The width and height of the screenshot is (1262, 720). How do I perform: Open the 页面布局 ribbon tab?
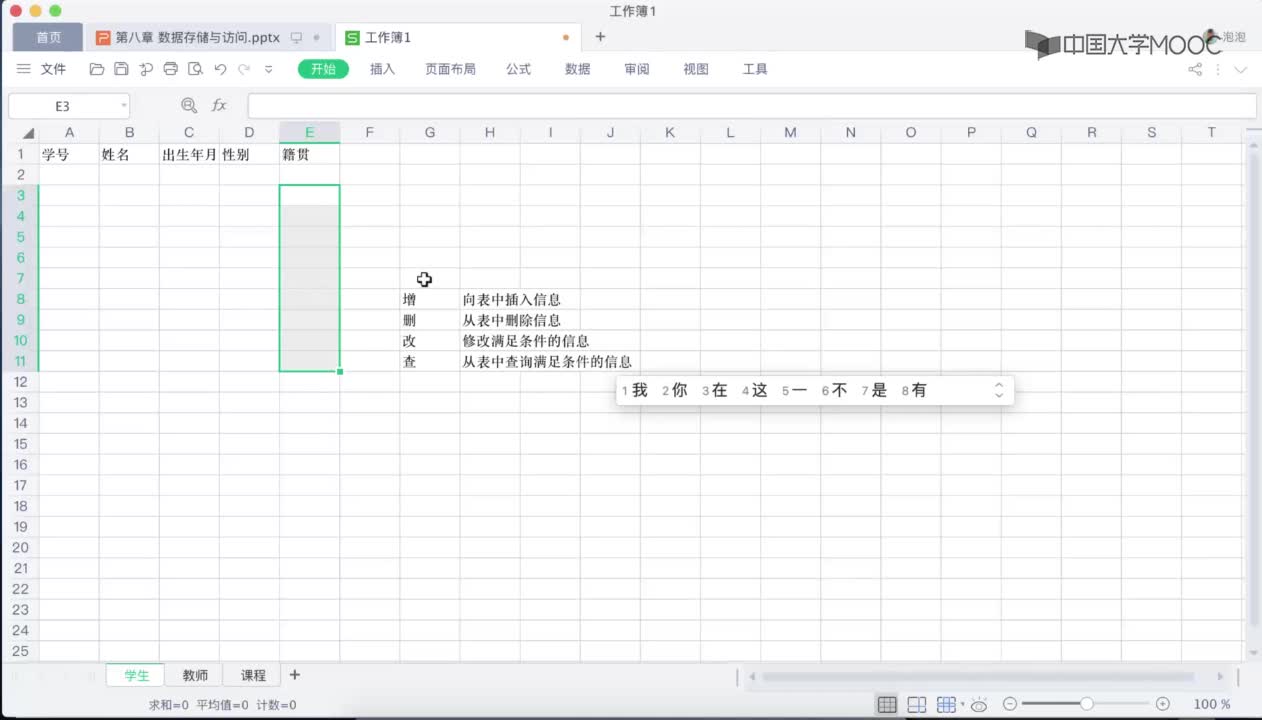click(450, 69)
